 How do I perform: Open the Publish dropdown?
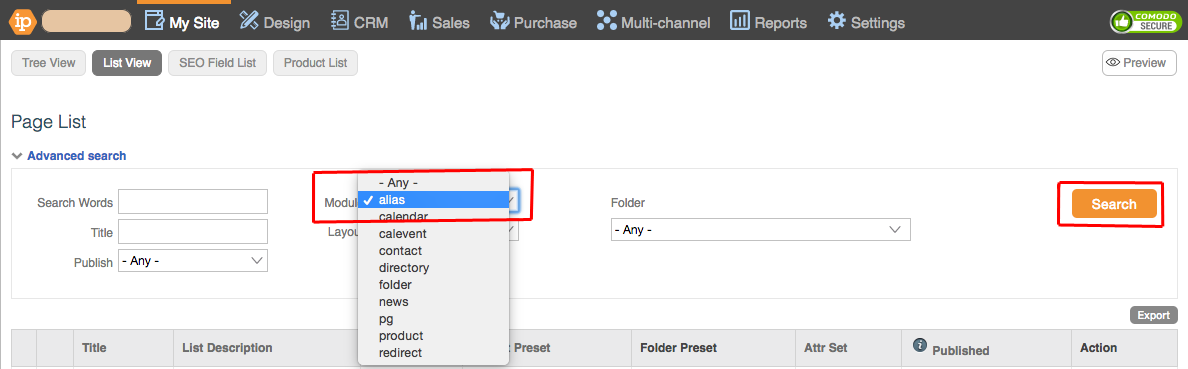point(193,261)
